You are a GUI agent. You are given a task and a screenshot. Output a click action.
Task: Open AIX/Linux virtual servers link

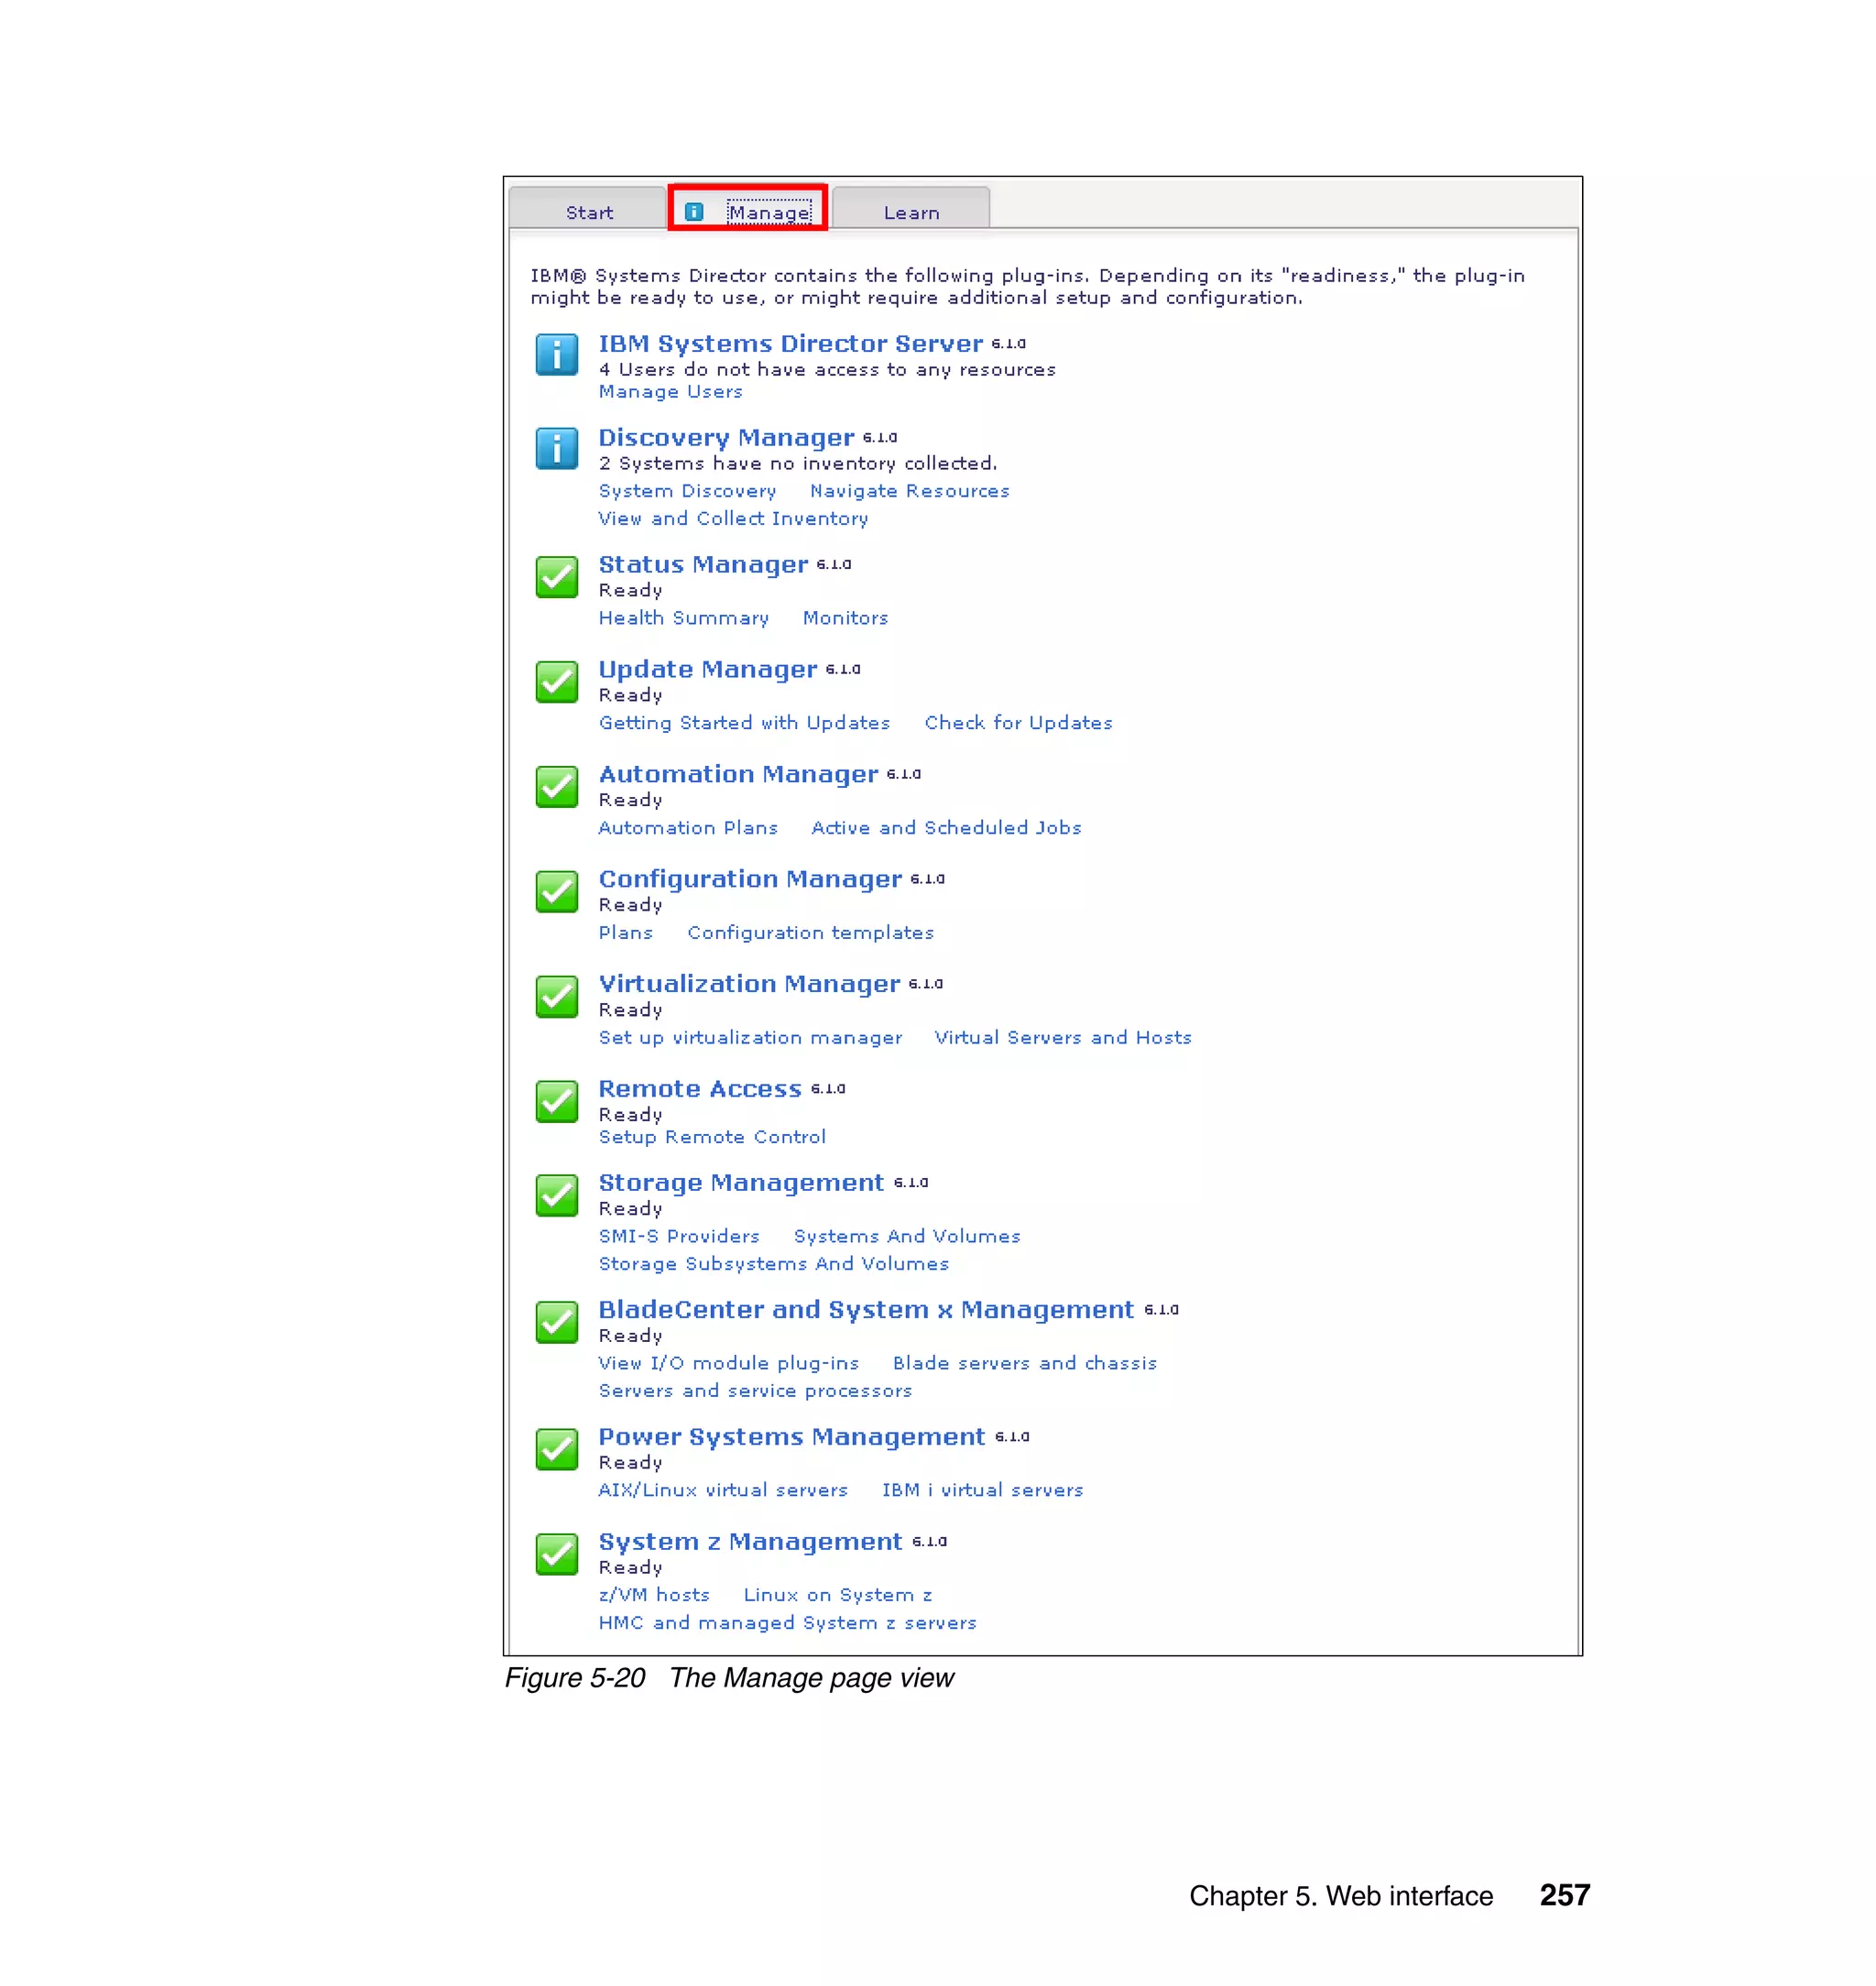(723, 1491)
